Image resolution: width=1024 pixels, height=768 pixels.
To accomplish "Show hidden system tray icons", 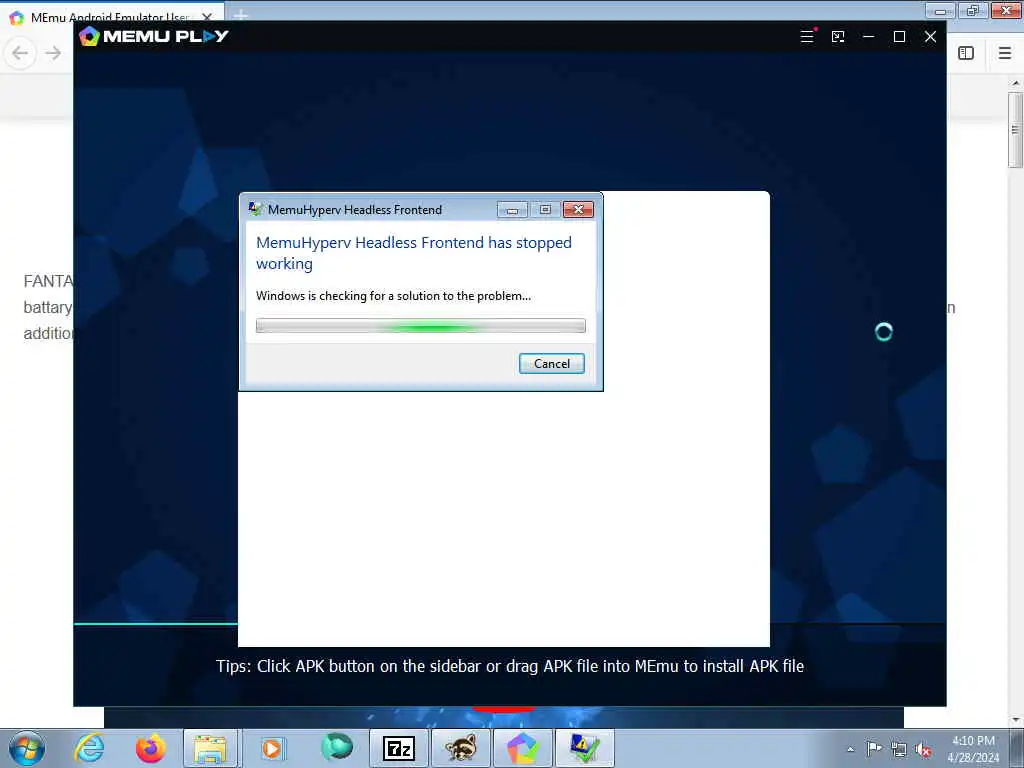I will coord(850,749).
